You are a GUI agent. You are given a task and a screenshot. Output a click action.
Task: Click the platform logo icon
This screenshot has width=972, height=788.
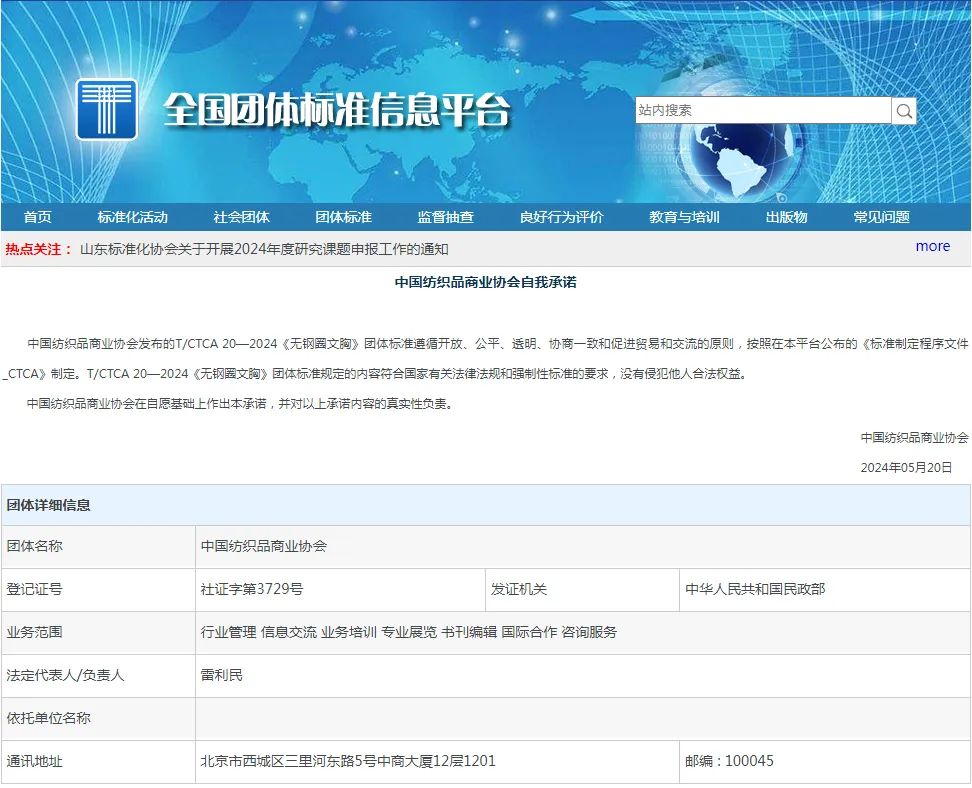pyautogui.click(x=107, y=109)
